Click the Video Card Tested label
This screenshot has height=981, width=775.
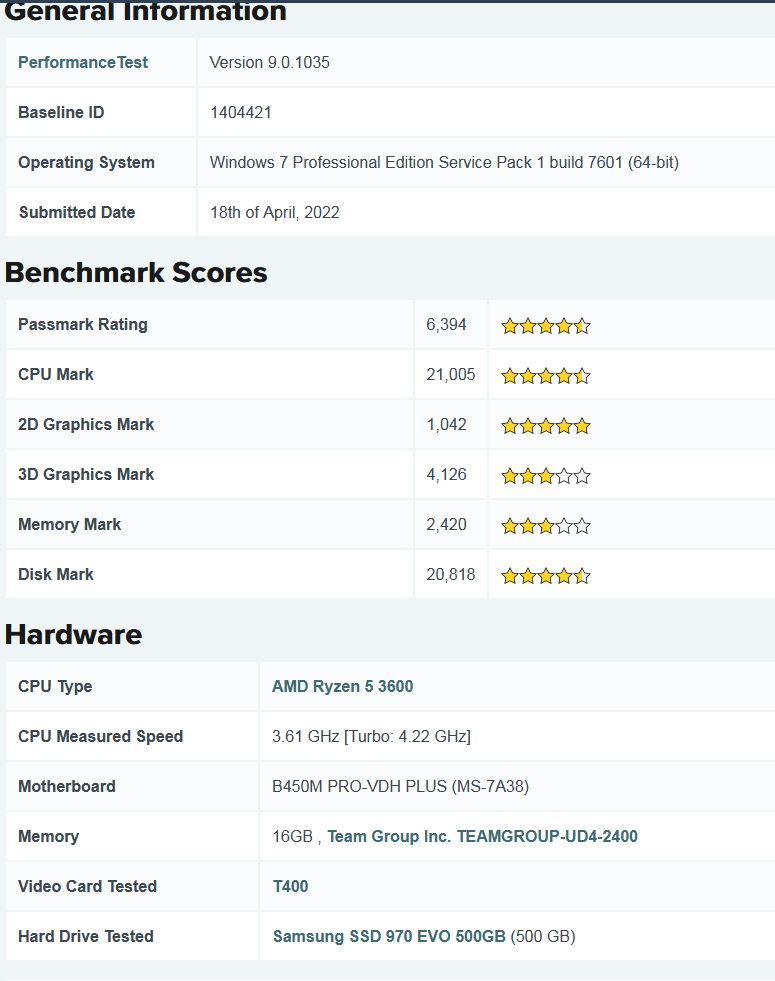click(88, 887)
